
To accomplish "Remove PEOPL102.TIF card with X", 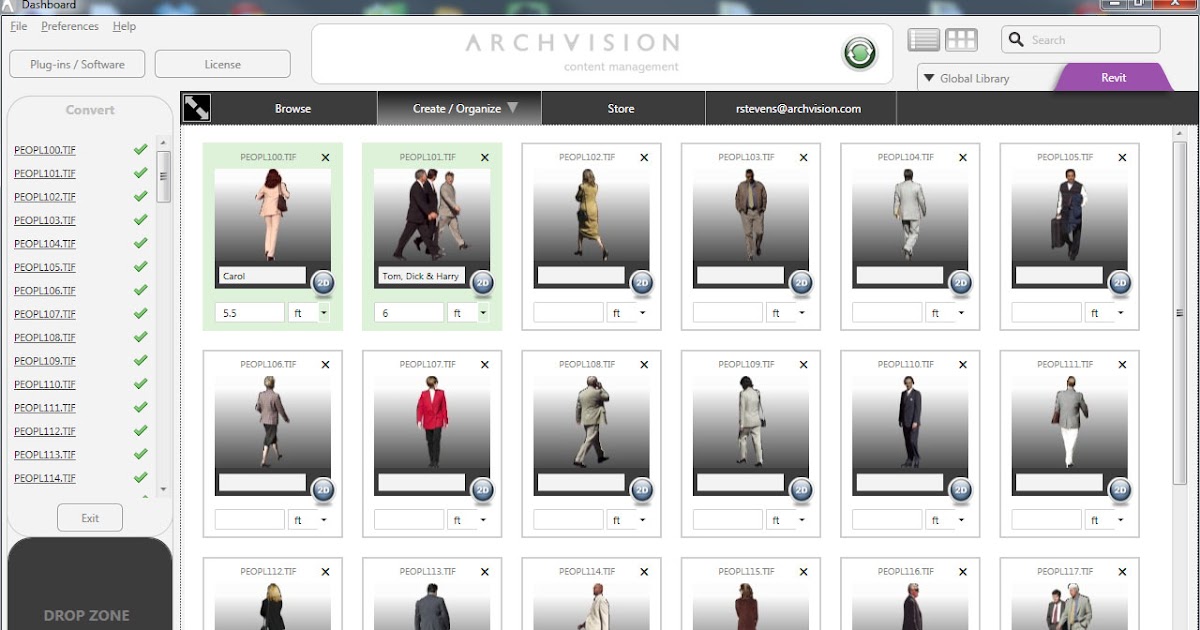I will tap(644, 158).
